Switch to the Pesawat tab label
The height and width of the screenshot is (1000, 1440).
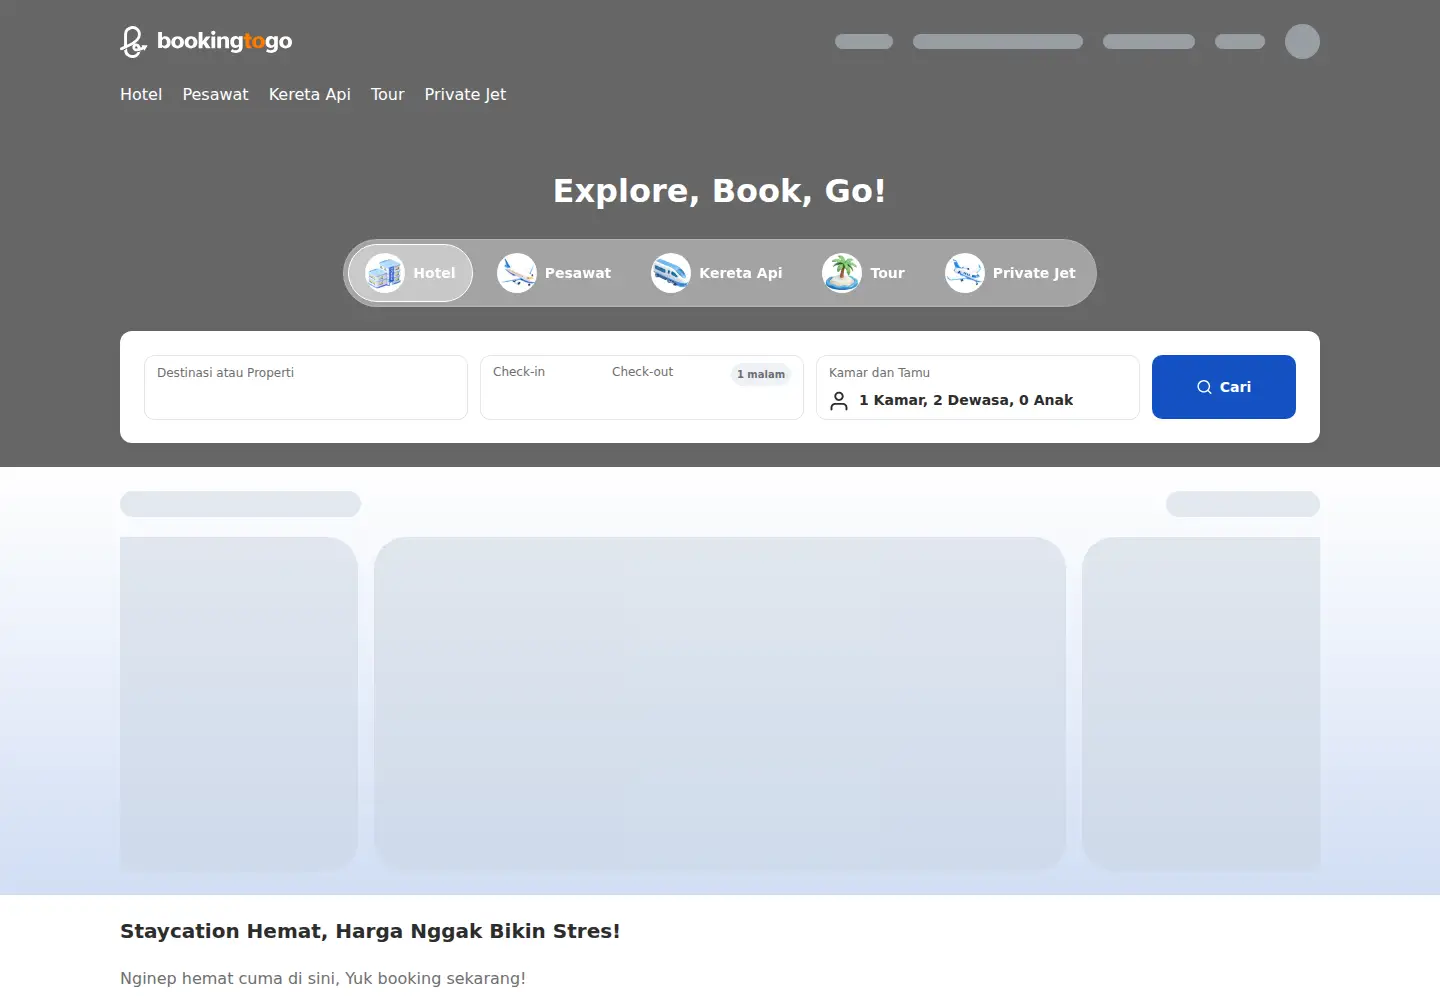pyautogui.click(x=578, y=273)
